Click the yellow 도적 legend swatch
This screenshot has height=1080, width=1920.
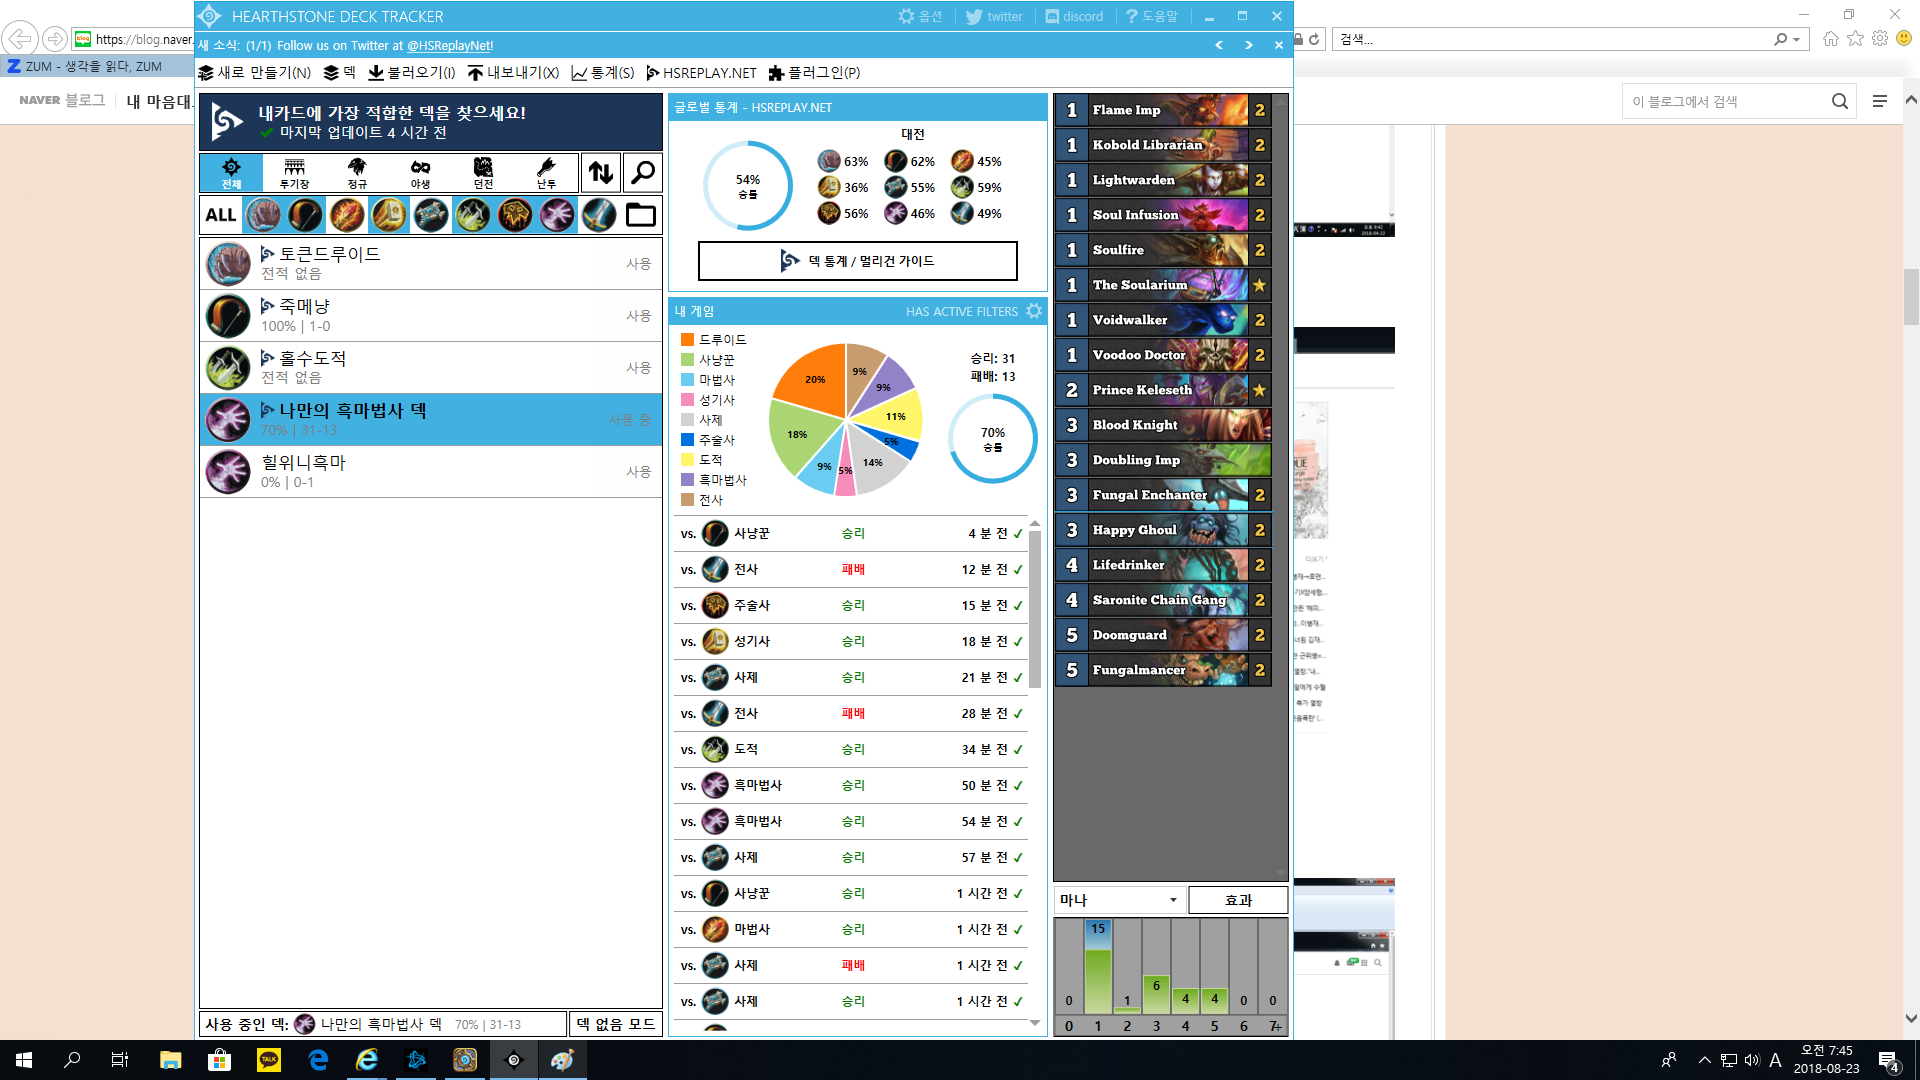(x=687, y=460)
